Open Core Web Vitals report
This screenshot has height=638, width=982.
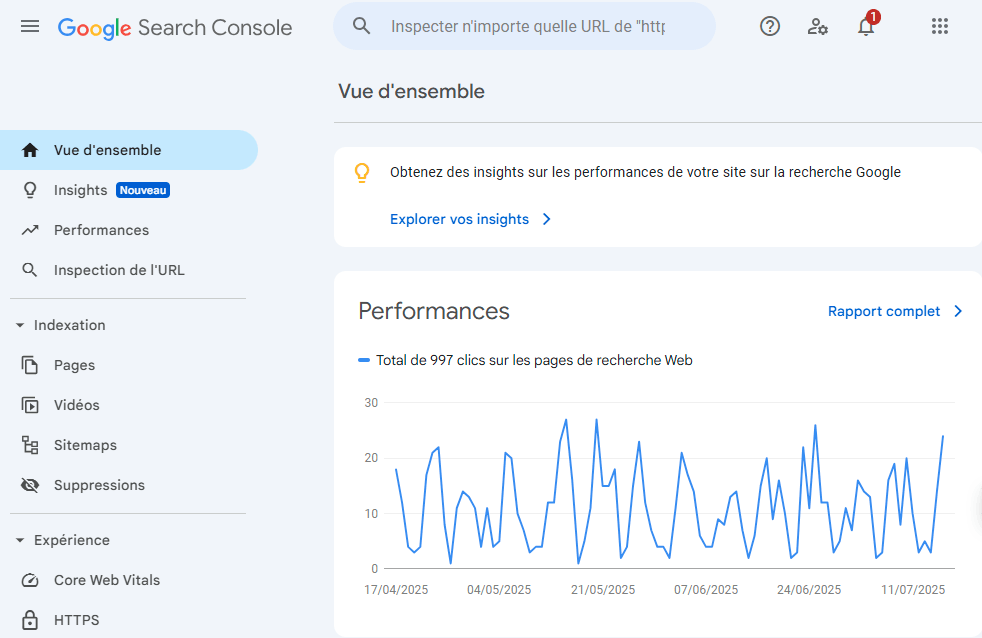[x=106, y=580]
